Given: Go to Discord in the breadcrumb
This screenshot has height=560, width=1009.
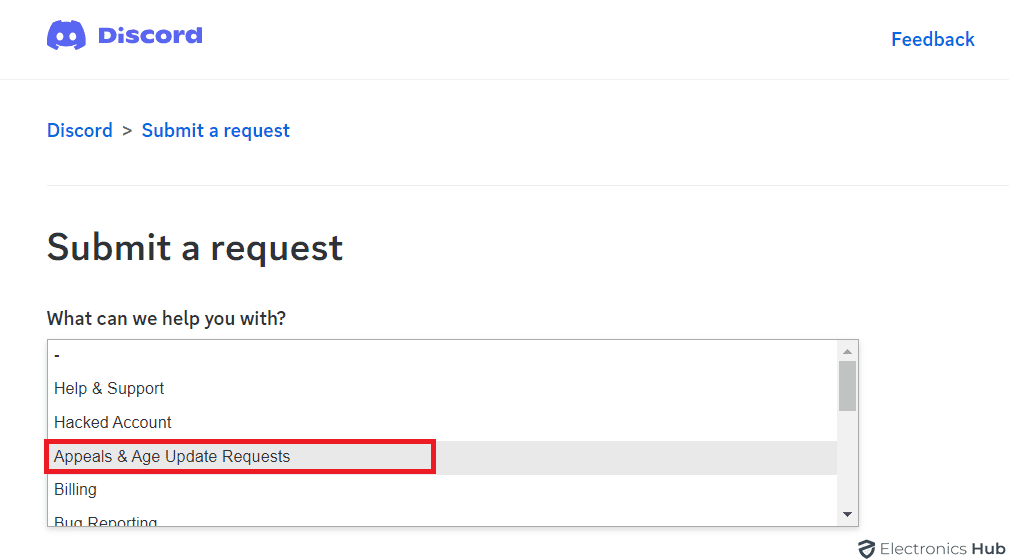Looking at the screenshot, I should (80, 130).
